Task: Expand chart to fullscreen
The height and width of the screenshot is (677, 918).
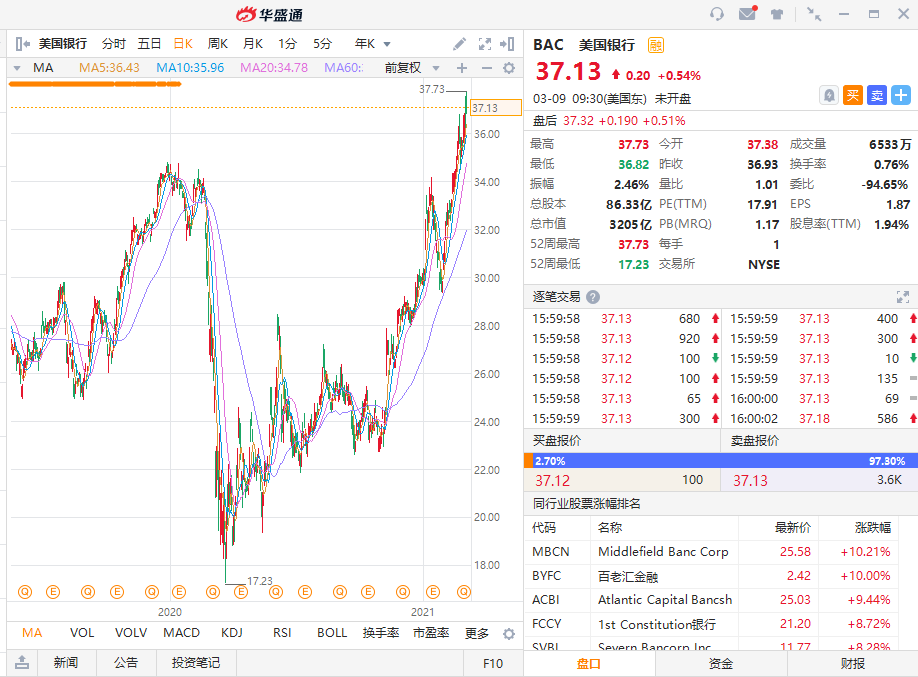Action: pos(485,43)
